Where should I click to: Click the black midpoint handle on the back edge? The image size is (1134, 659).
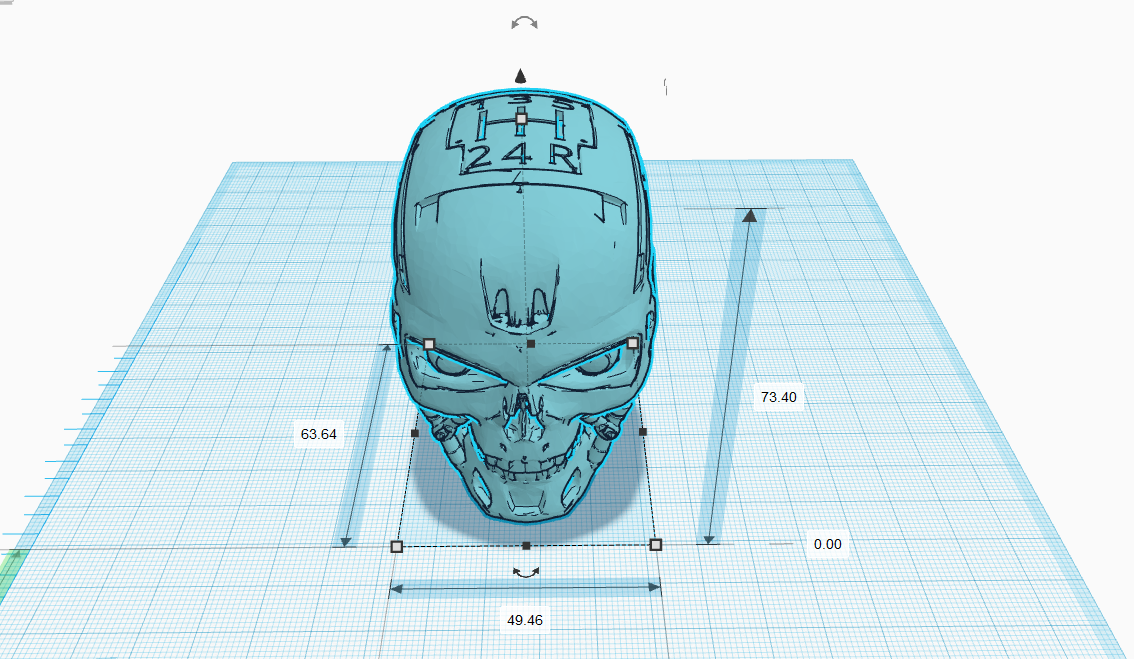(x=531, y=344)
